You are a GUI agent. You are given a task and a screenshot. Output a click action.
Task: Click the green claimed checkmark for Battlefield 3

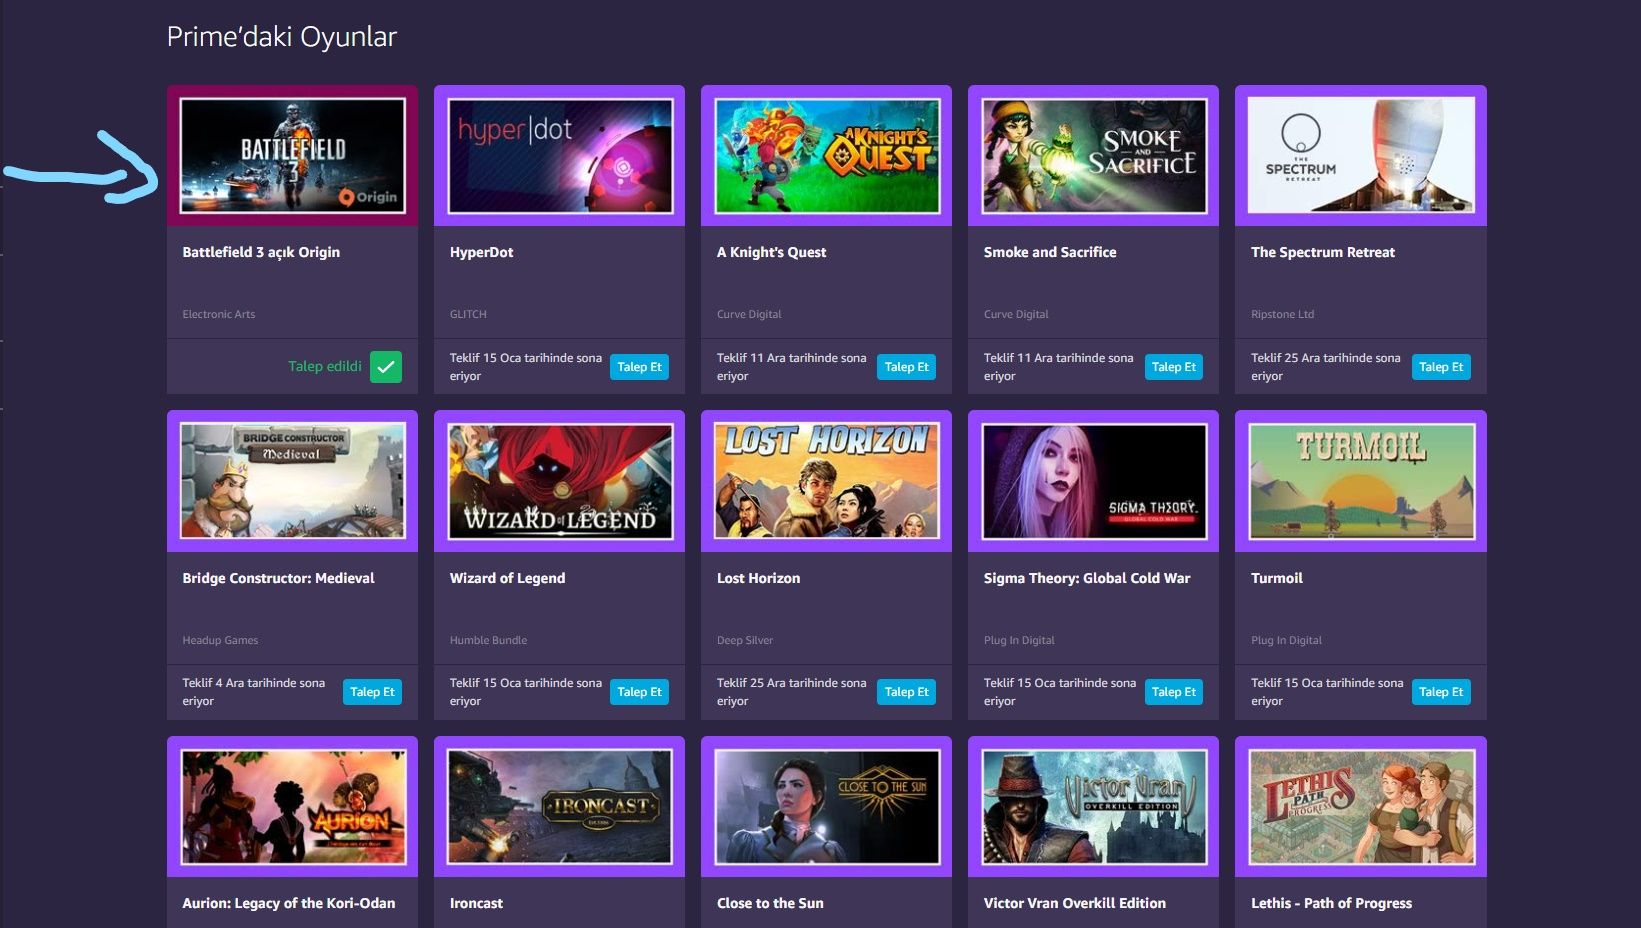click(386, 367)
